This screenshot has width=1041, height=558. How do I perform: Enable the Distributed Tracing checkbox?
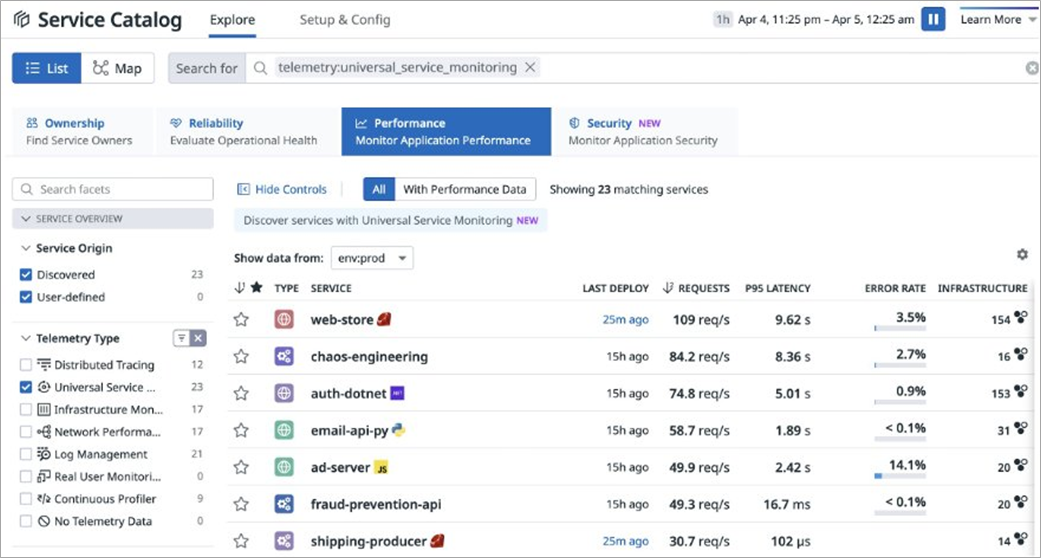click(26, 365)
